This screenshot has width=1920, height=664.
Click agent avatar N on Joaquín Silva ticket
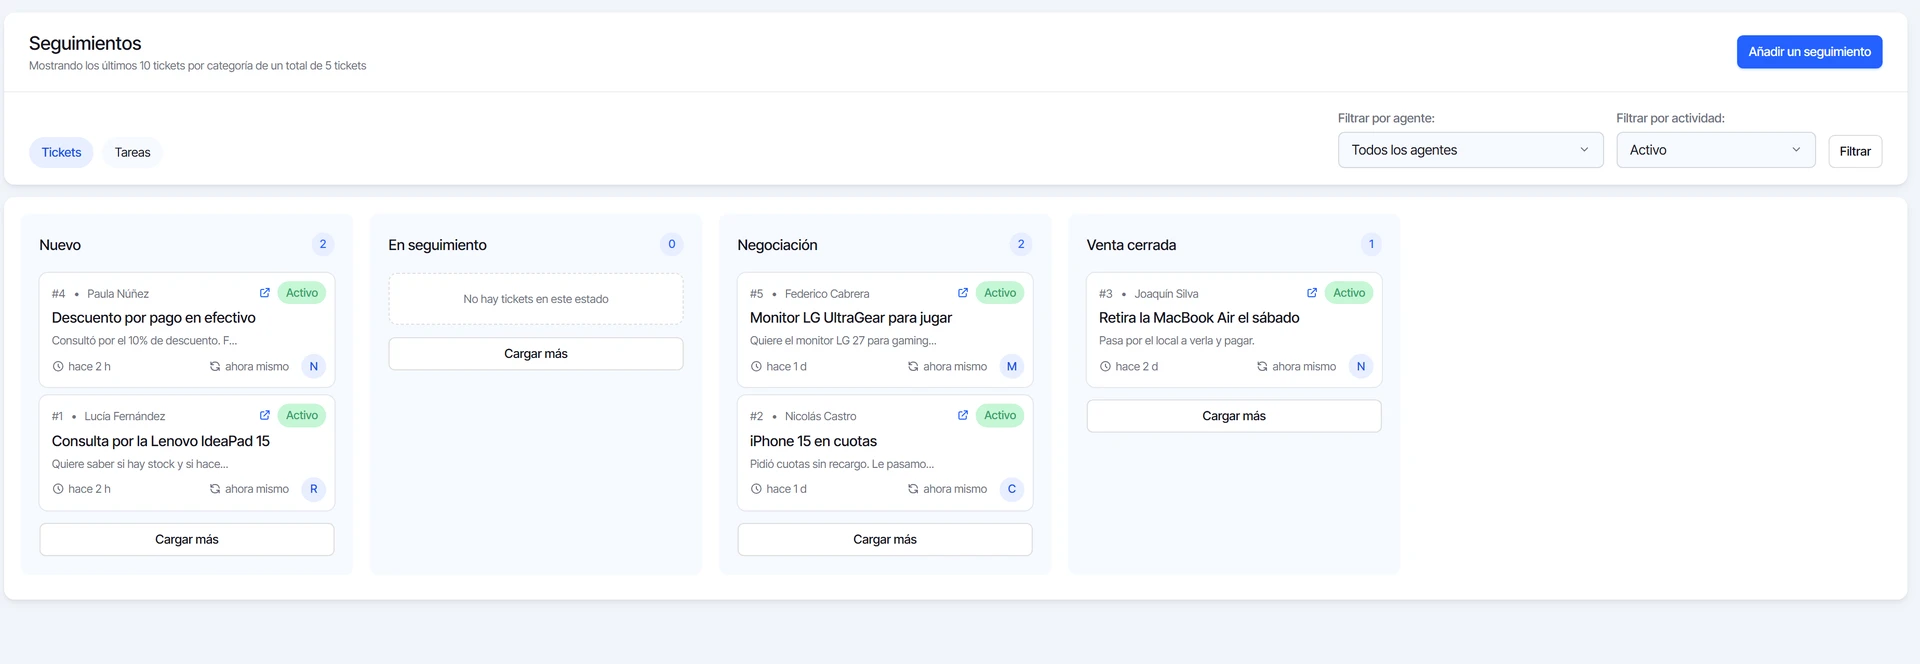[x=1361, y=367]
